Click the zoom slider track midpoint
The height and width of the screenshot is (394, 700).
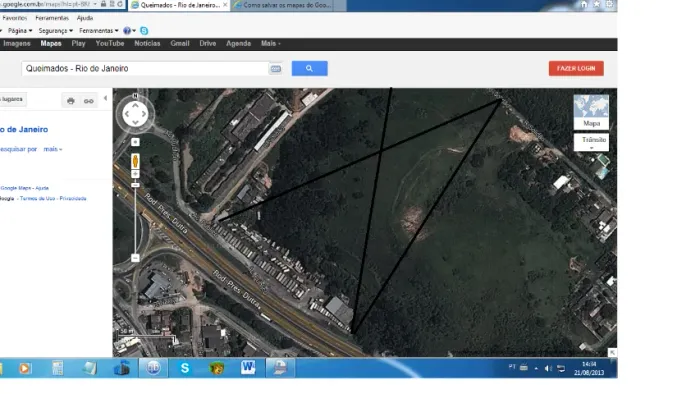coord(135,220)
